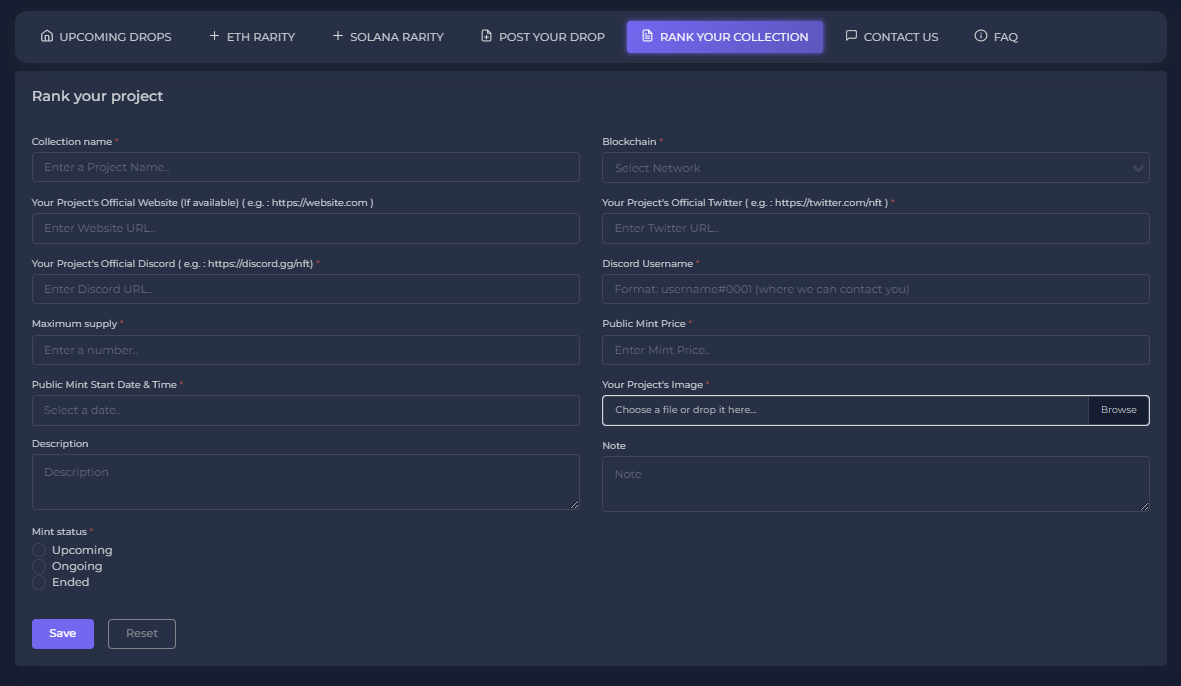Click the info circle icon beside FAQ
1181x686 pixels.
[x=981, y=37]
